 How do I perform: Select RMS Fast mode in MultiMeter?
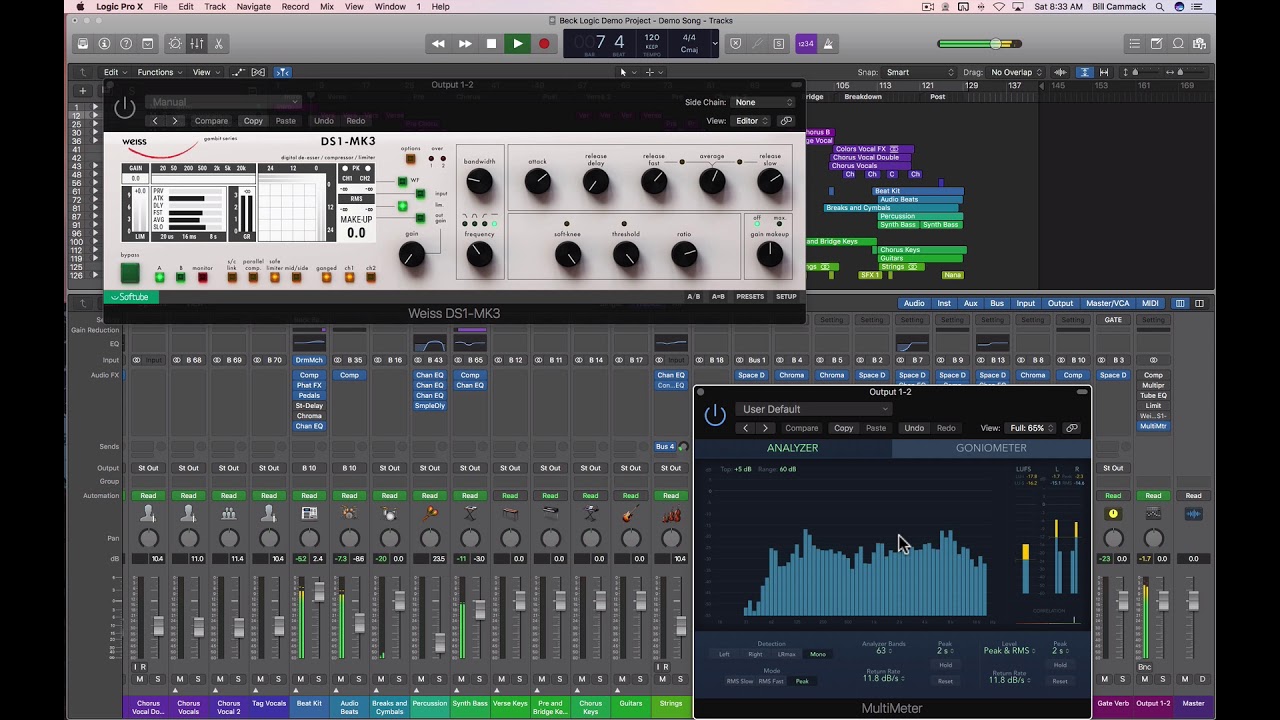point(771,681)
